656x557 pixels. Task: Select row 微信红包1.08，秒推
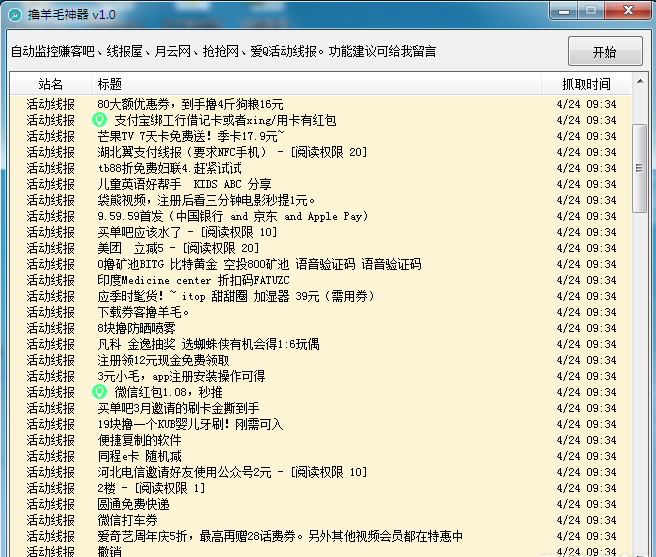[320, 392]
